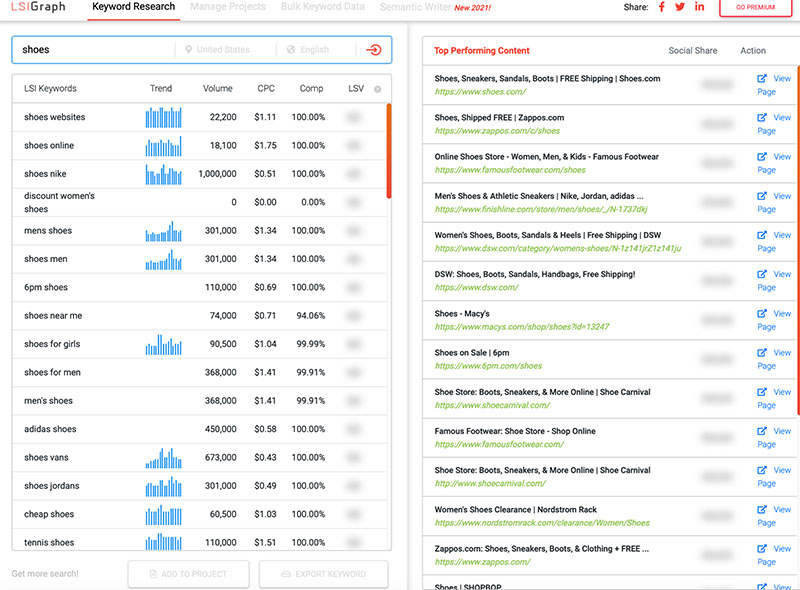
Task: Click View Page for Shoe Carnival http result
Action: tap(773, 477)
